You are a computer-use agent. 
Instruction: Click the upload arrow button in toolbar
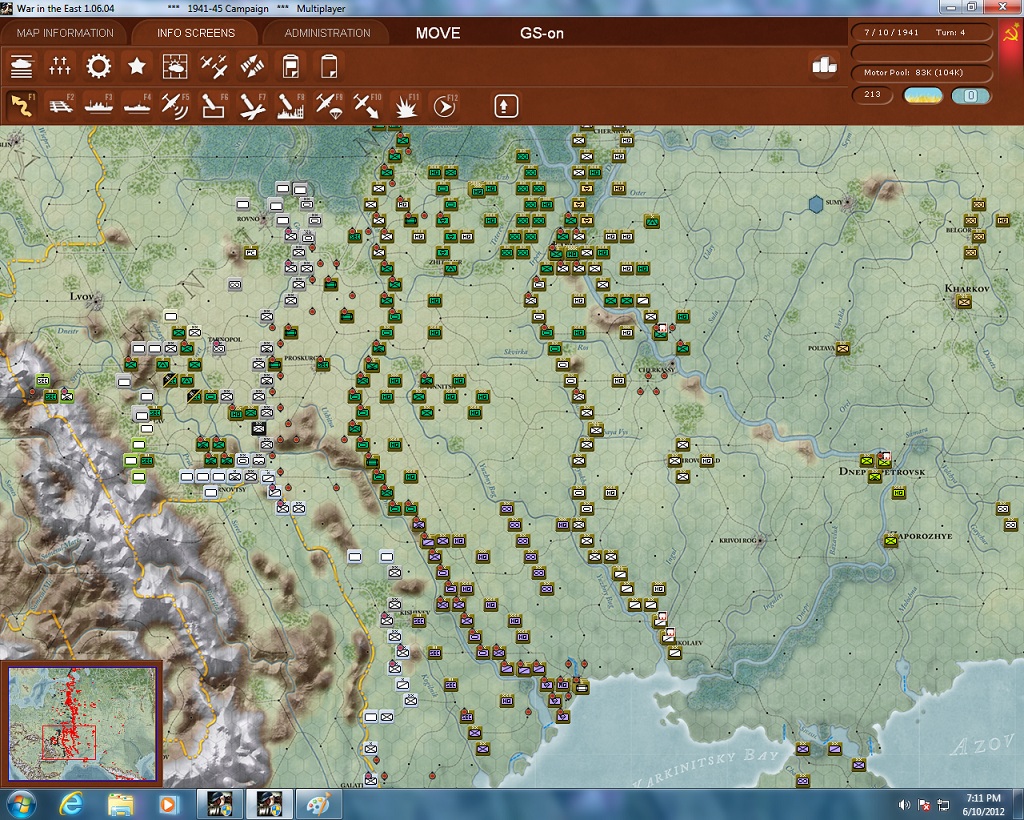click(x=506, y=106)
